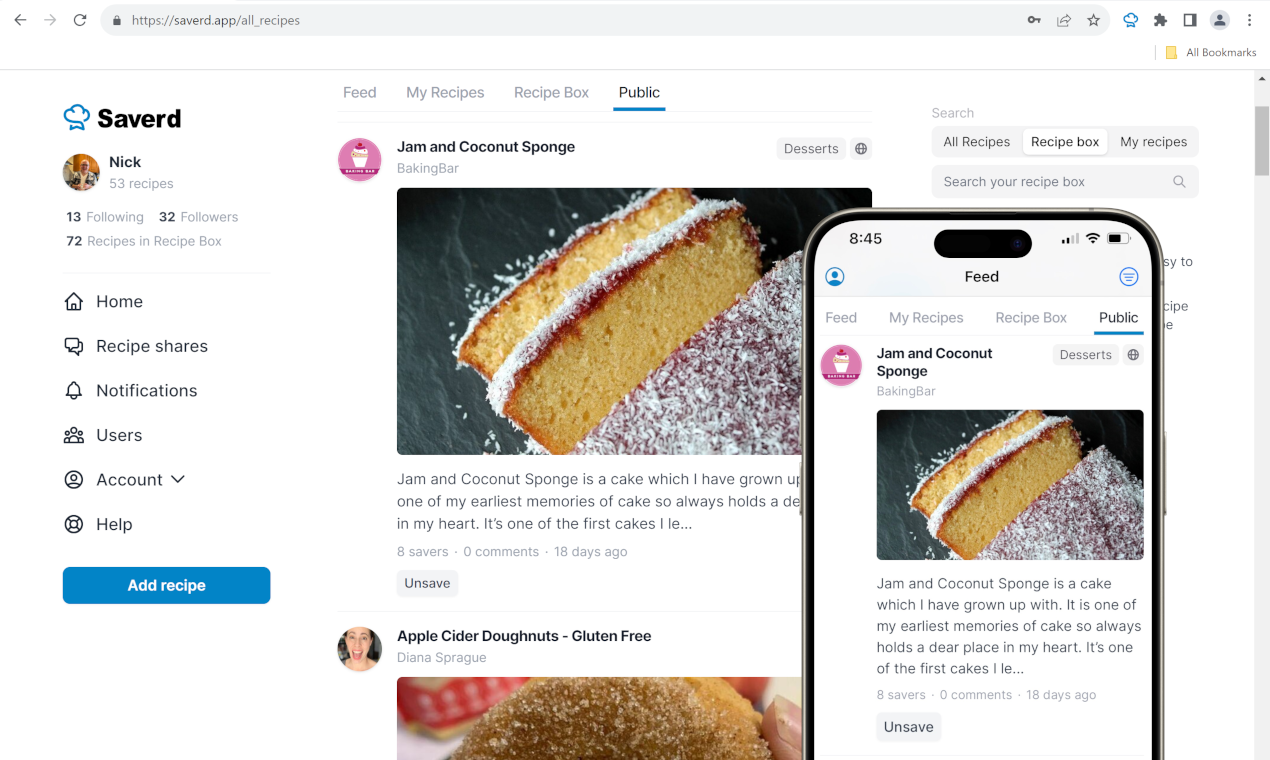Click the Recipe shares chat bubbles icon
Viewport: 1270px width, 760px height.
pos(74,346)
